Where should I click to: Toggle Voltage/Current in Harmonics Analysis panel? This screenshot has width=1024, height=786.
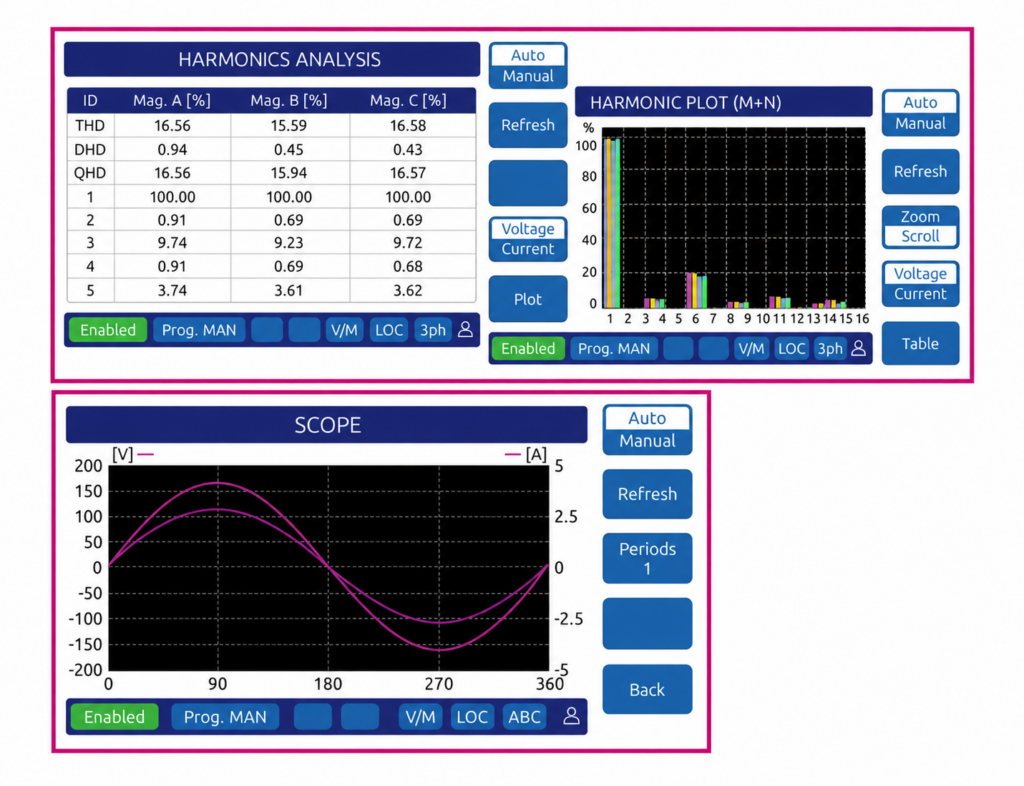pos(528,239)
